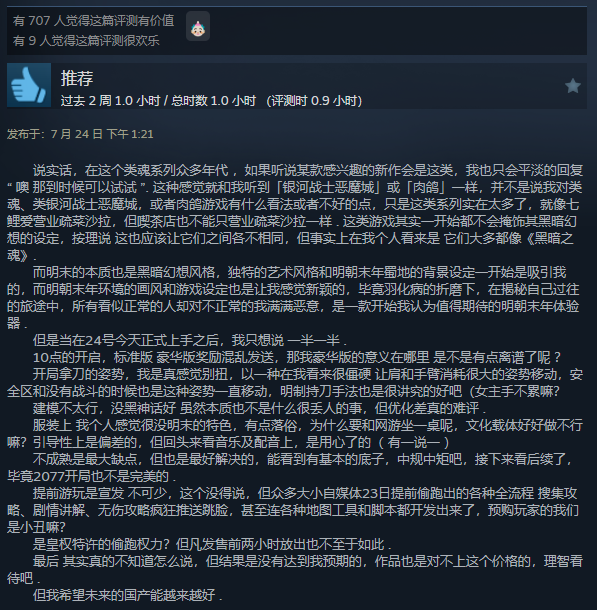Click the blue thumbs-up recommended icon

click(29, 85)
